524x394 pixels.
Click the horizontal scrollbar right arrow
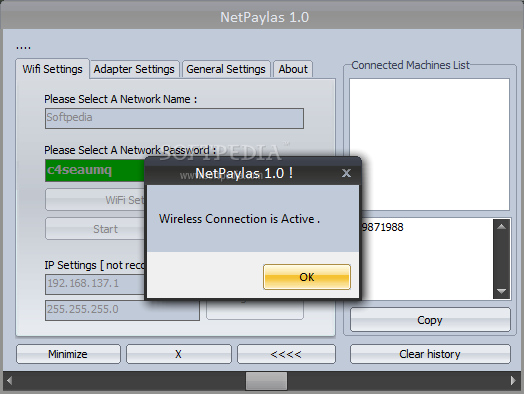pyautogui.click(x=513, y=381)
